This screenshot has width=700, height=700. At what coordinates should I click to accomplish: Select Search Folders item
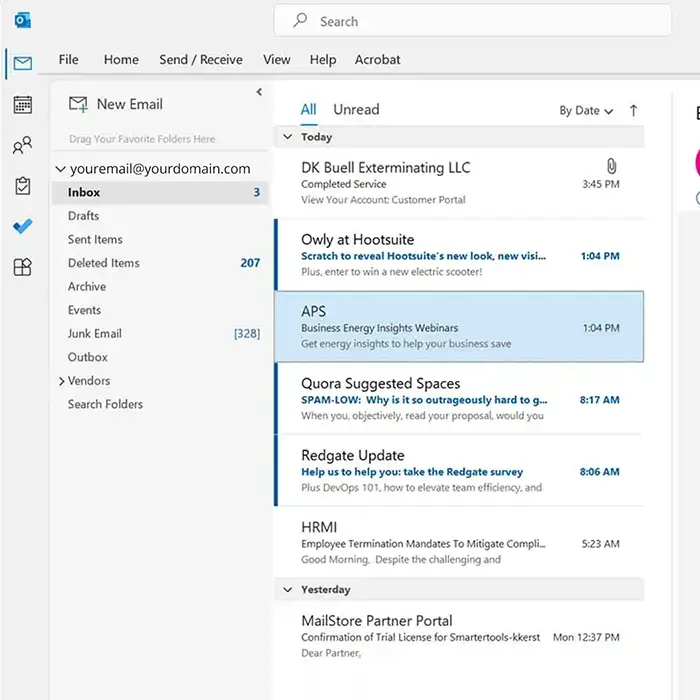[160, 404]
